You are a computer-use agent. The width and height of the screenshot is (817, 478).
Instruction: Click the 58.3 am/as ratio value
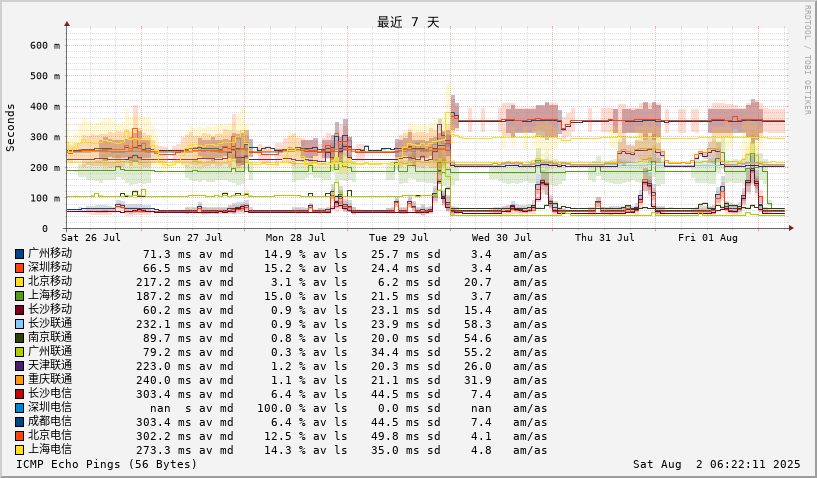pyautogui.click(x=505, y=325)
